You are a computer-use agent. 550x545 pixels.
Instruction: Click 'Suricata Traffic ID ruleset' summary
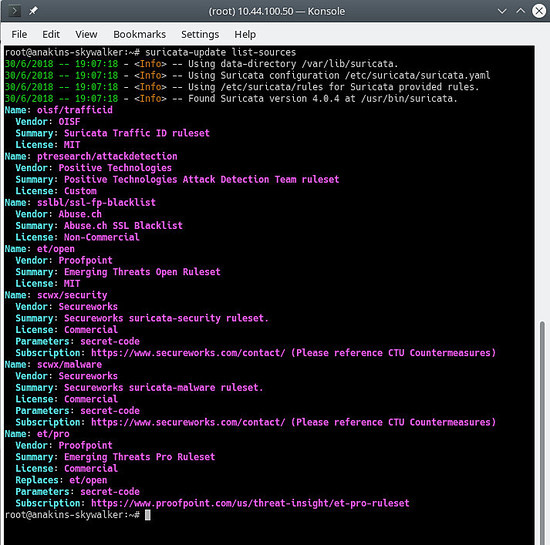tap(137, 133)
